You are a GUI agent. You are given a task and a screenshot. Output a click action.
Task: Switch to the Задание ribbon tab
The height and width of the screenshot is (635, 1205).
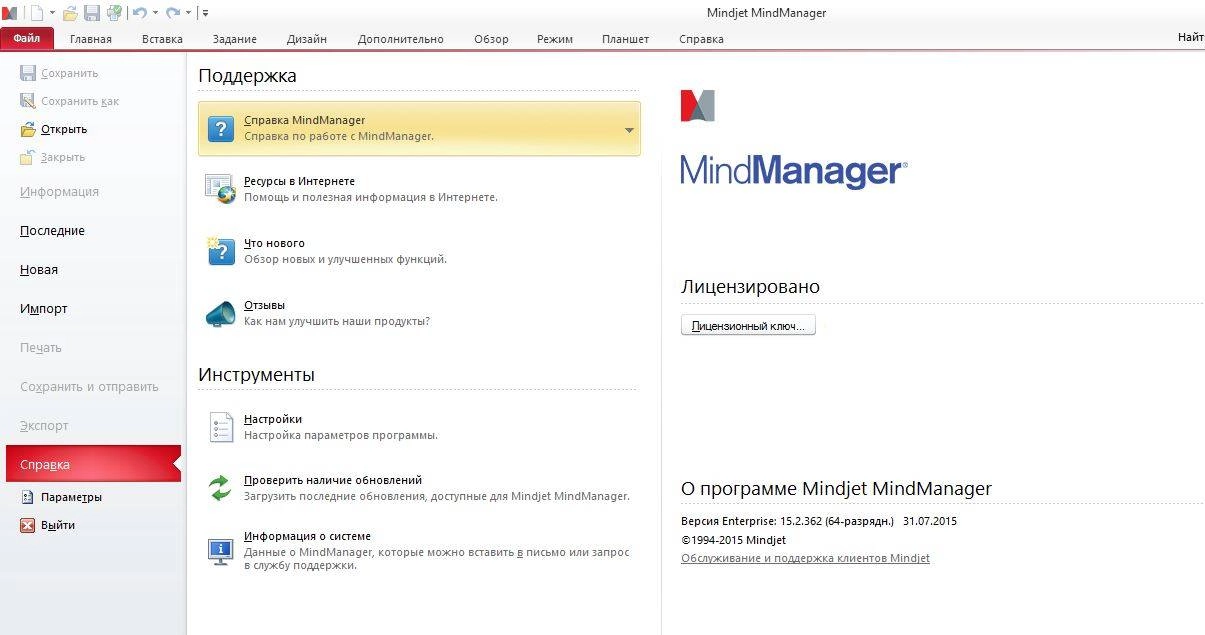(235, 39)
